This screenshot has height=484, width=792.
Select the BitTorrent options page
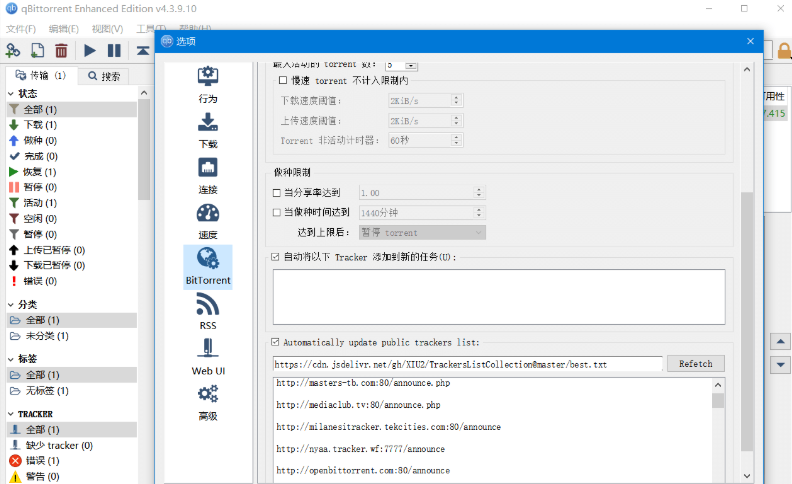tap(208, 267)
